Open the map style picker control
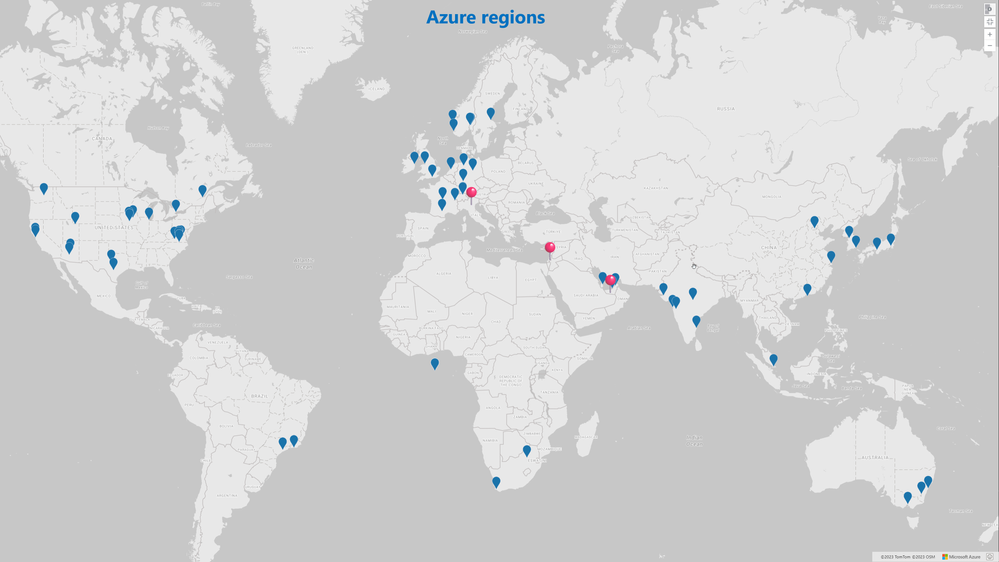The height and width of the screenshot is (562, 999). click(x=989, y=9)
